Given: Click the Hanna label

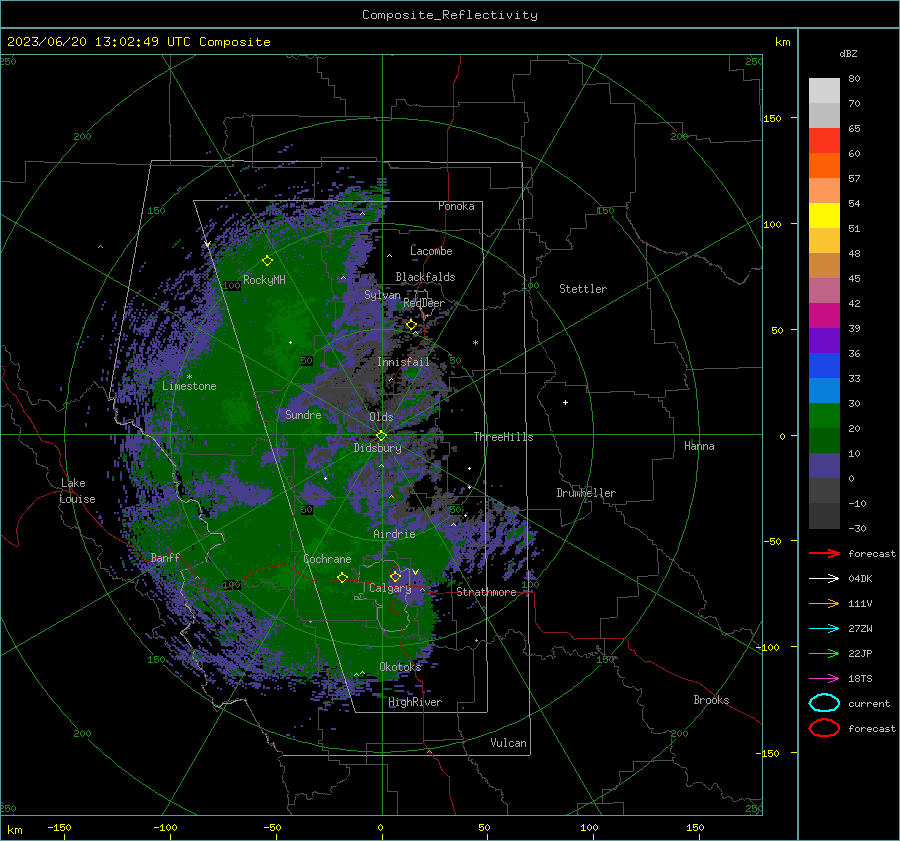Looking at the screenshot, I should [699, 446].
